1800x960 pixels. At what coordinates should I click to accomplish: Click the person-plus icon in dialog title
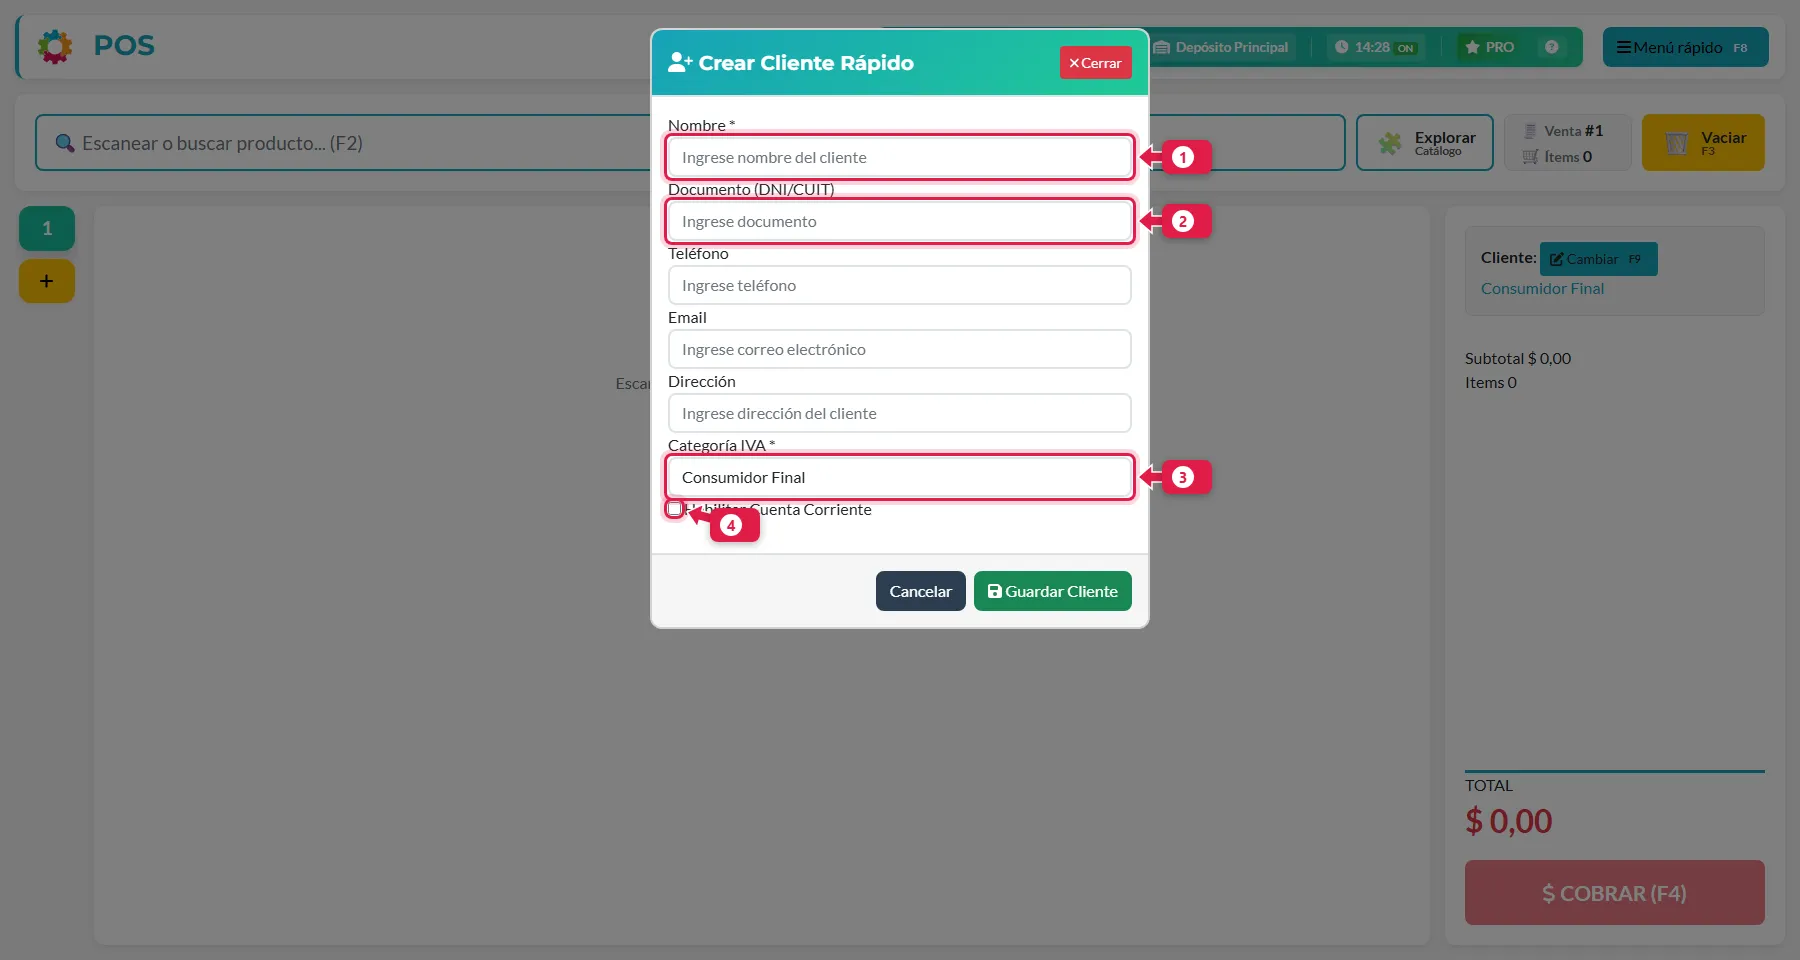point(680,63)
